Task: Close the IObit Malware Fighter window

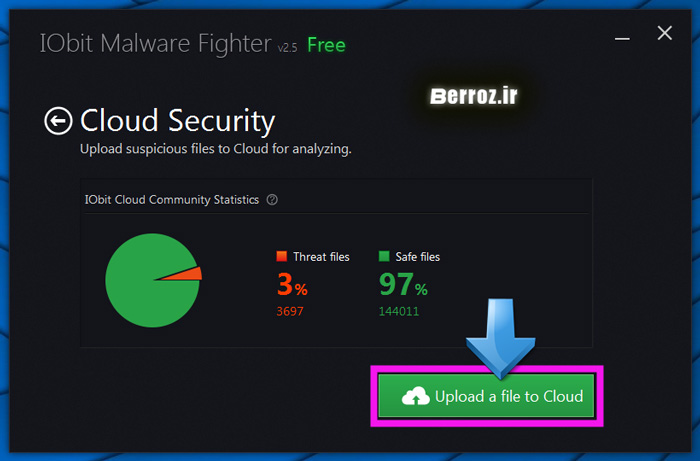Action: click(x=665, y=33)
